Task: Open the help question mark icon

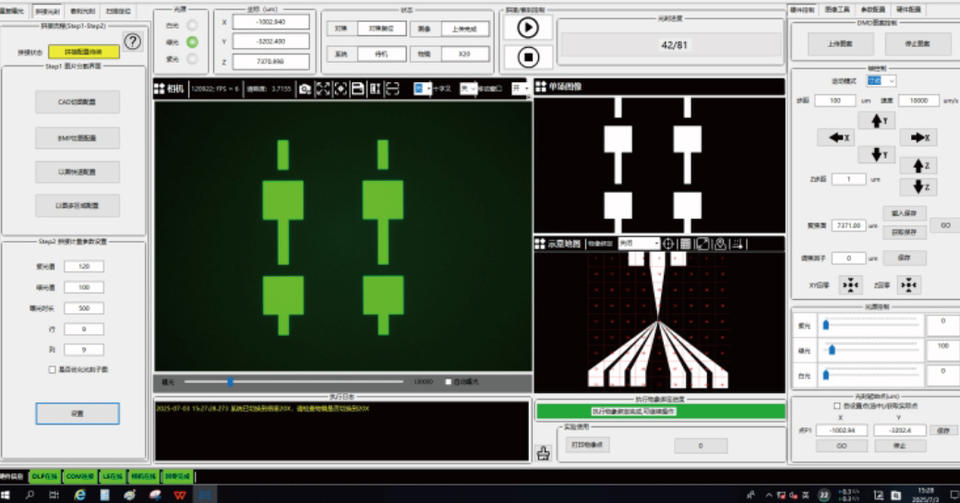Action: coord(133,42)
